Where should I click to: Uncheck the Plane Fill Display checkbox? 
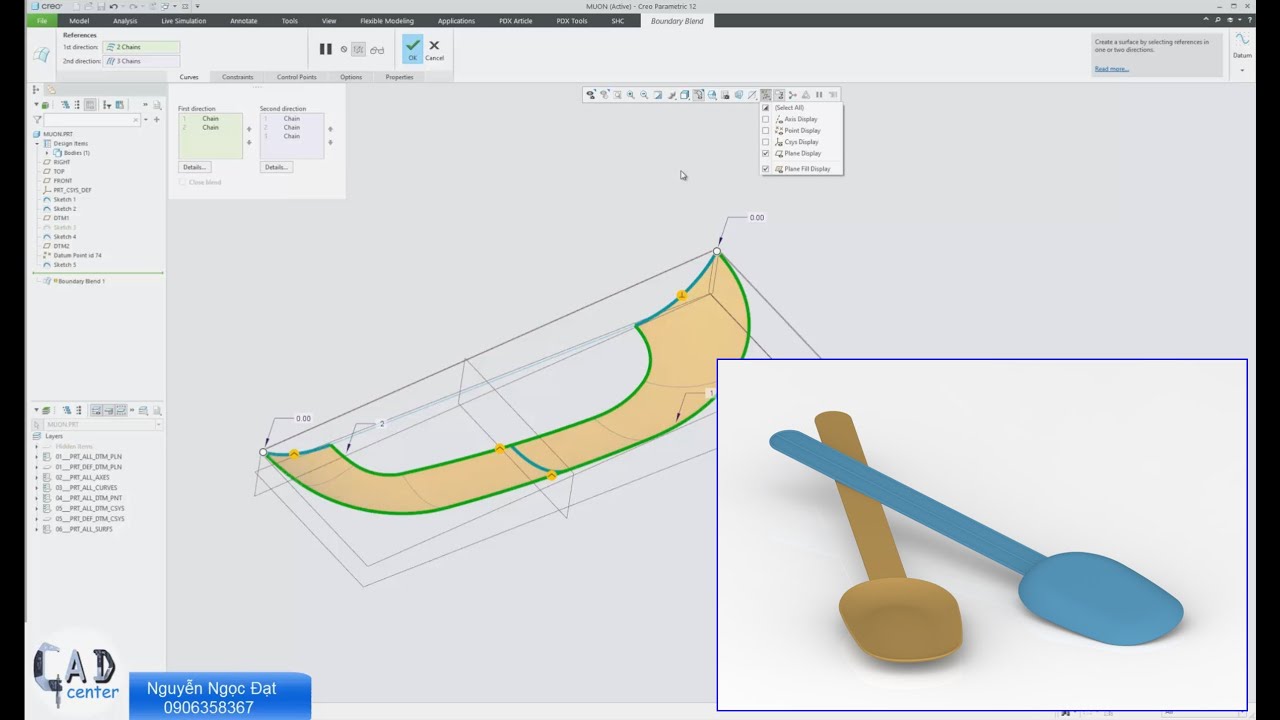766,169
